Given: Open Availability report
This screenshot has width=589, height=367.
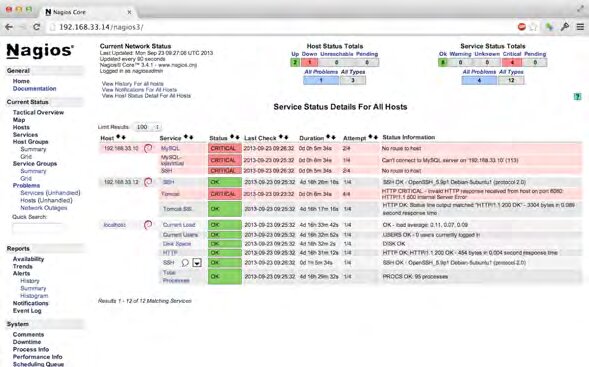Looking at the screenshot, I should coord(29,259).
